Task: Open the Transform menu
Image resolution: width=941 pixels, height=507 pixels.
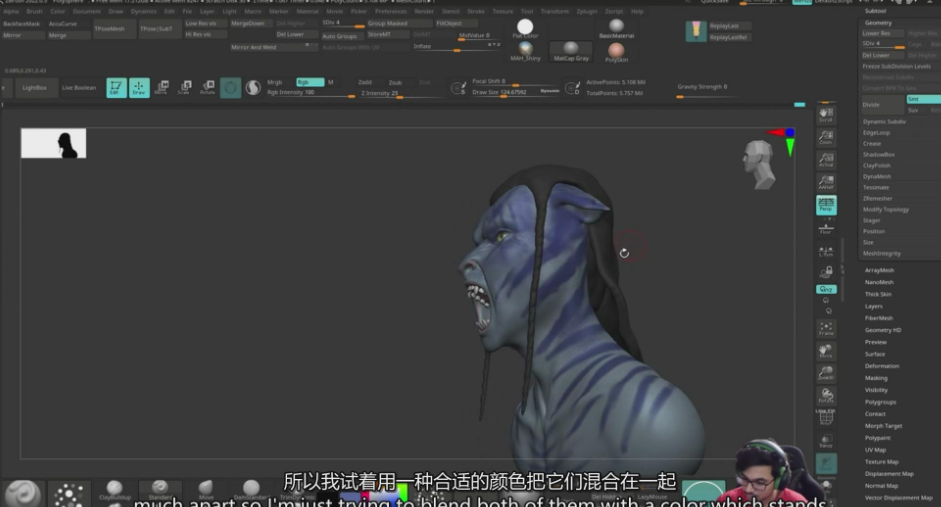Action: pyautogui.click(x=554, y=11)
